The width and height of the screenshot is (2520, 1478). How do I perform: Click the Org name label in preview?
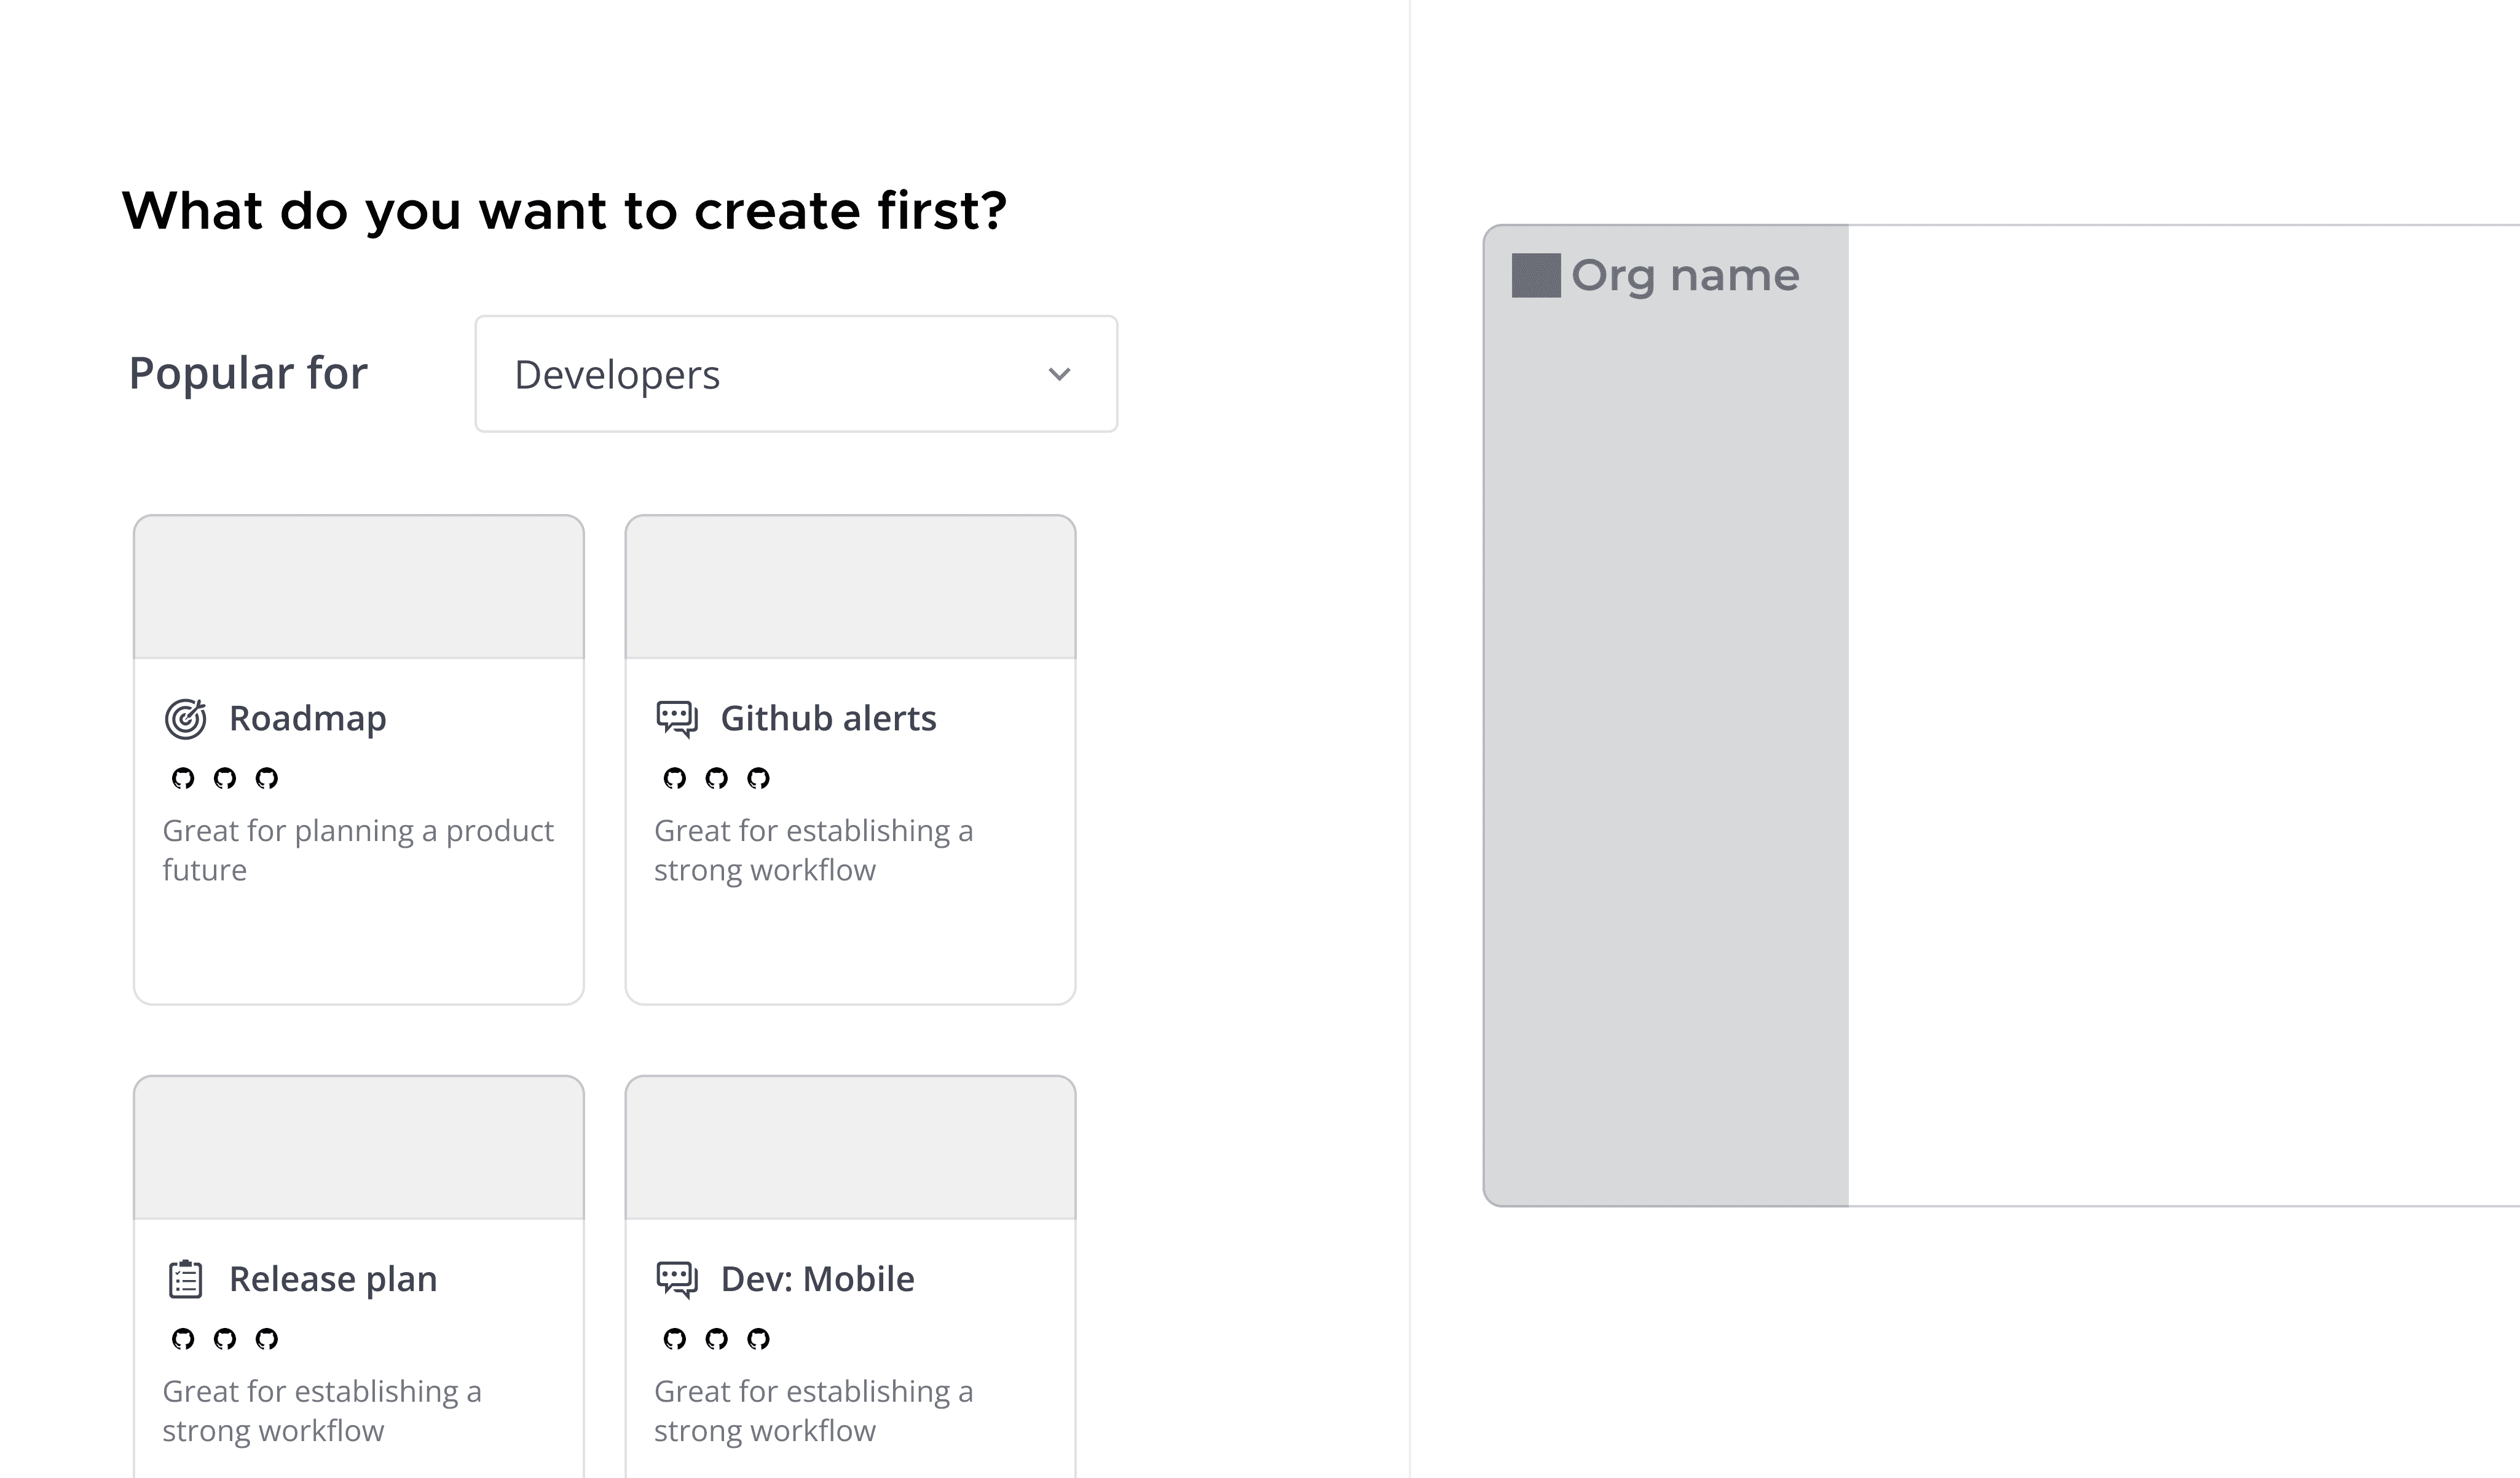pos(1685,276)
